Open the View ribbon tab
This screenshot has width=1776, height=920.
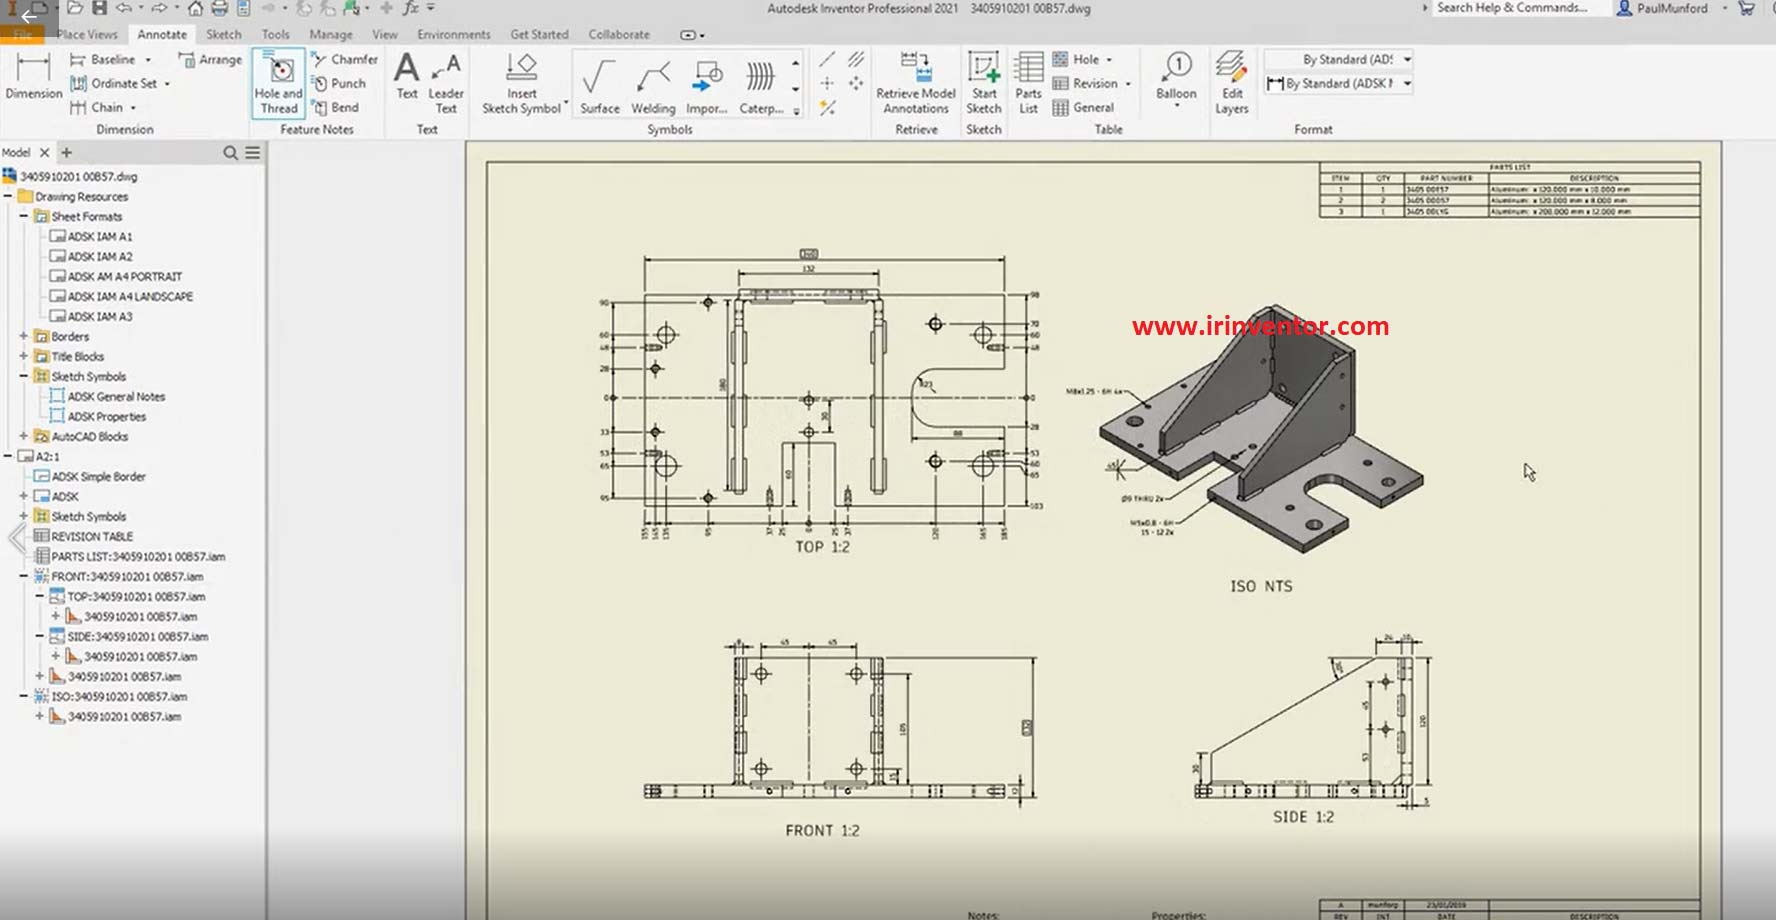pos(385,34)
